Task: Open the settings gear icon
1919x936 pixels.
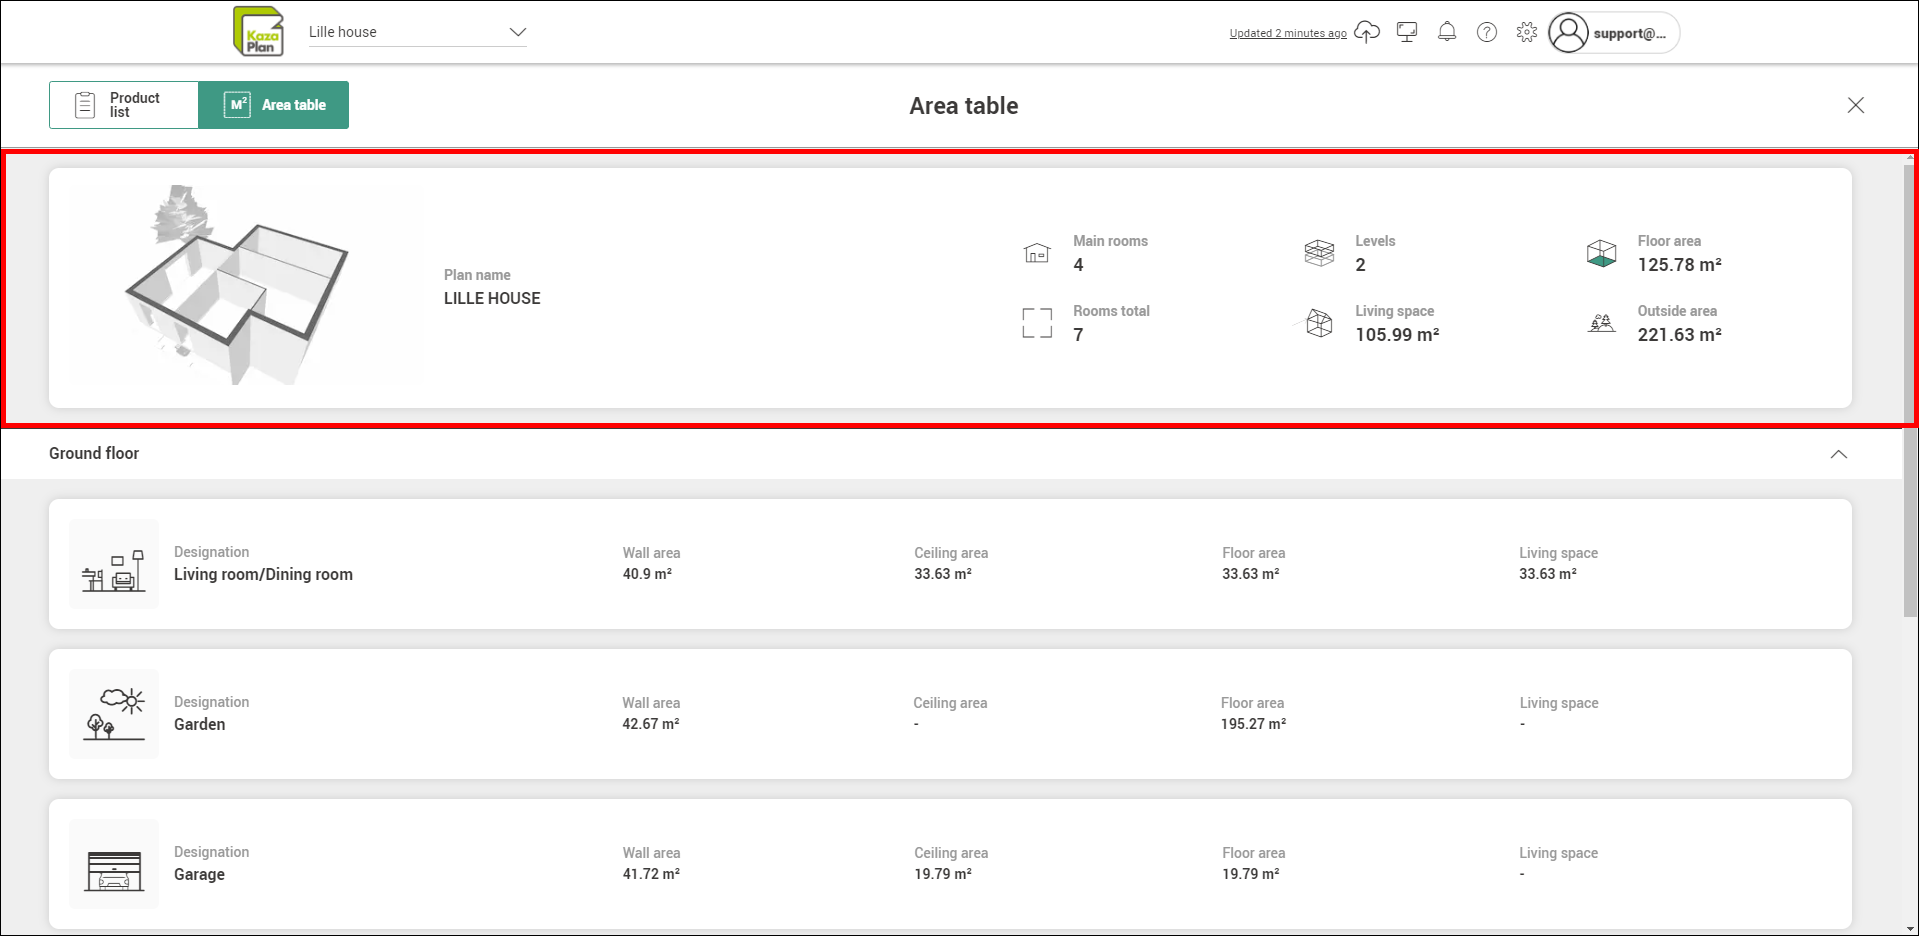Action: pyautogui.click(x=1526, y=32)
